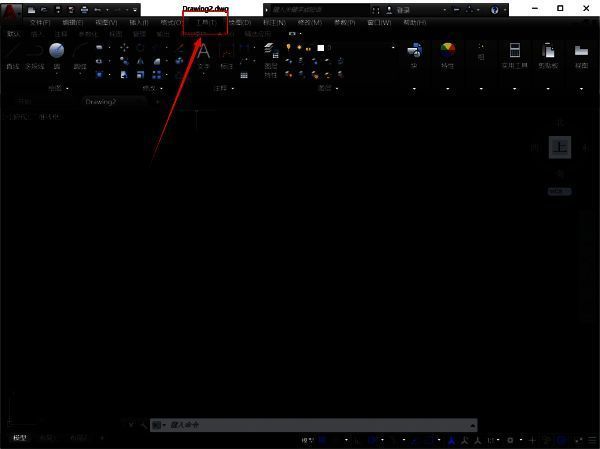Switch to the Model (模型) layout tab
Screen dimensions: 600x449
(x=20, y=438)
